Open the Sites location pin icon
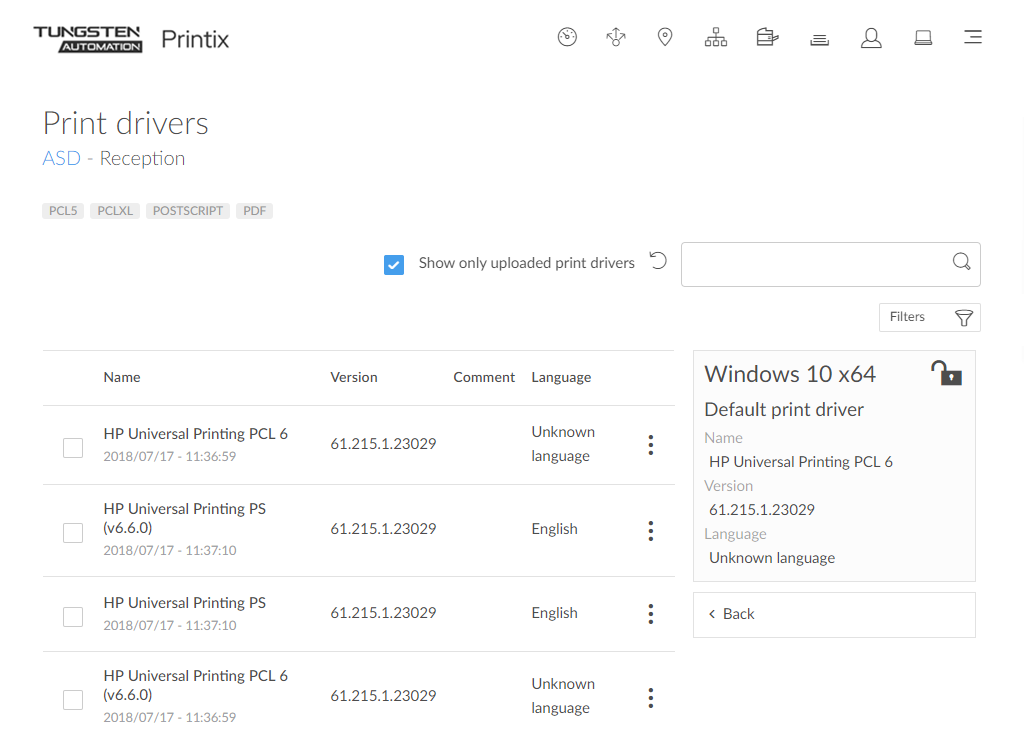 665,38
